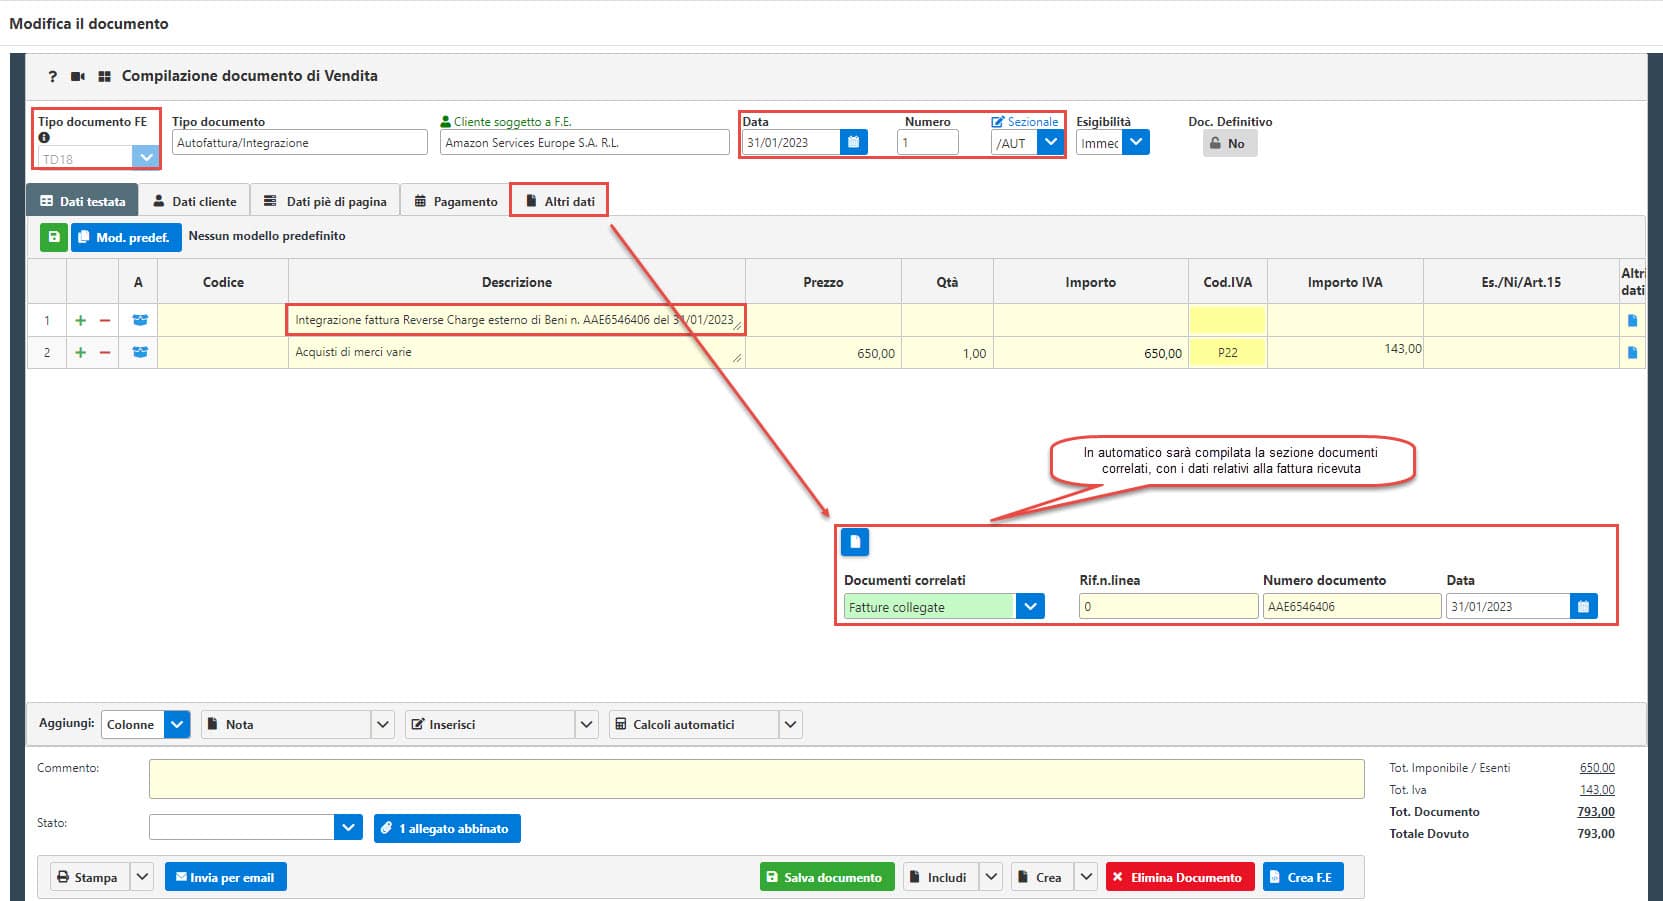The height and width of the screenshot is (901, 1663).
Task: Click the info icon under Tipo documento FE
Action: tap(44, 138)
